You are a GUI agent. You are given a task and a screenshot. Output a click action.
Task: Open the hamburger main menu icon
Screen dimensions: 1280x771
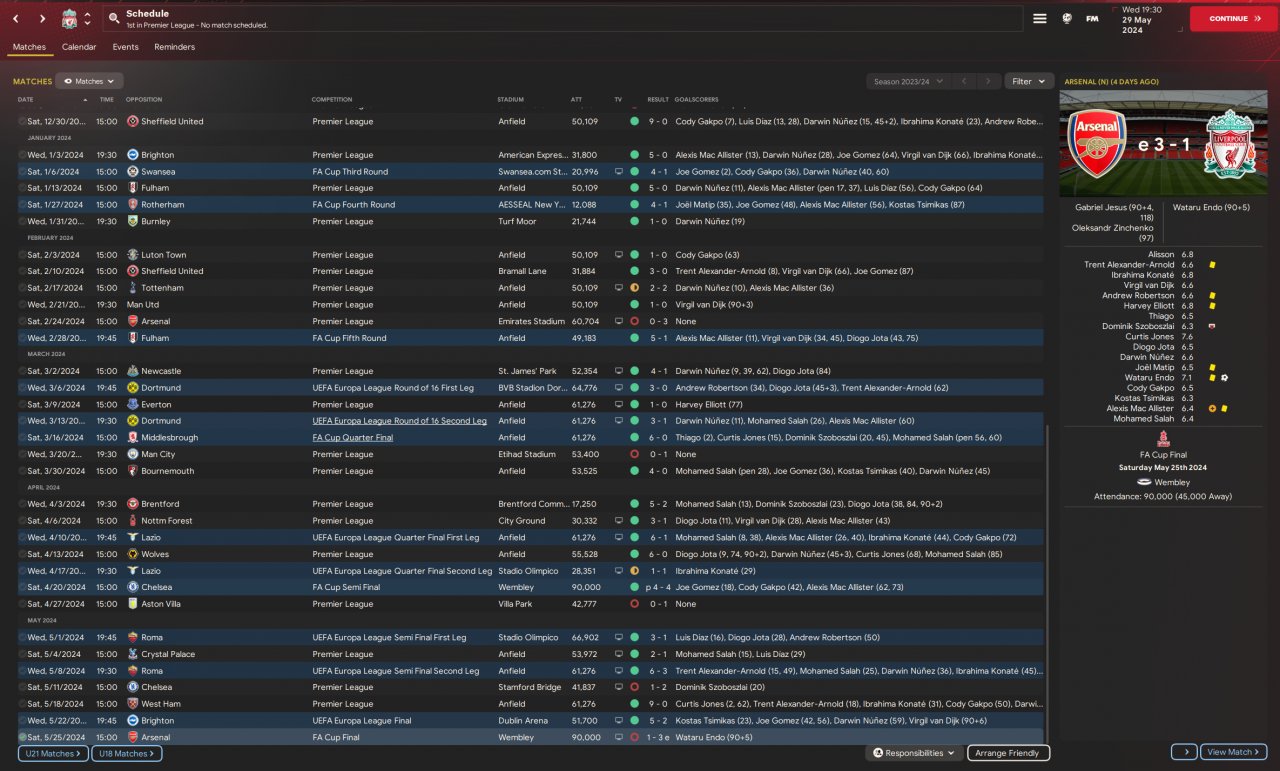pyautogui.click(x=1040, y=19)
